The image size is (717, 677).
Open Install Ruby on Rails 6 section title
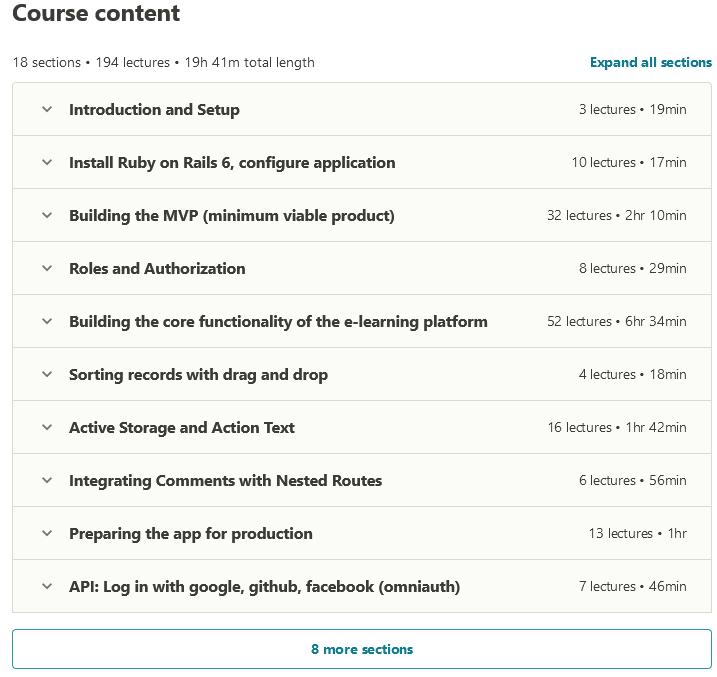click(232, 163)
